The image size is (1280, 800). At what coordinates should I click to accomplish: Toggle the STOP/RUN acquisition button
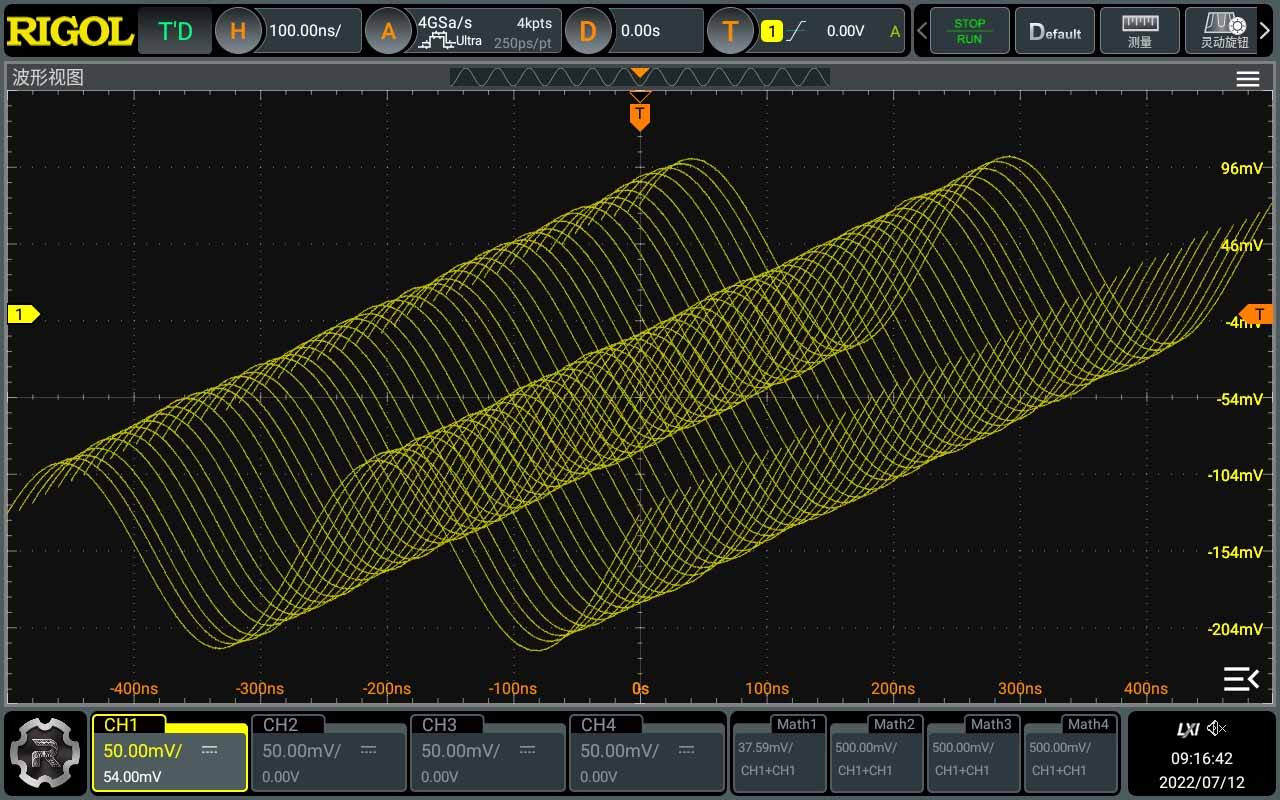click(969, 31)
